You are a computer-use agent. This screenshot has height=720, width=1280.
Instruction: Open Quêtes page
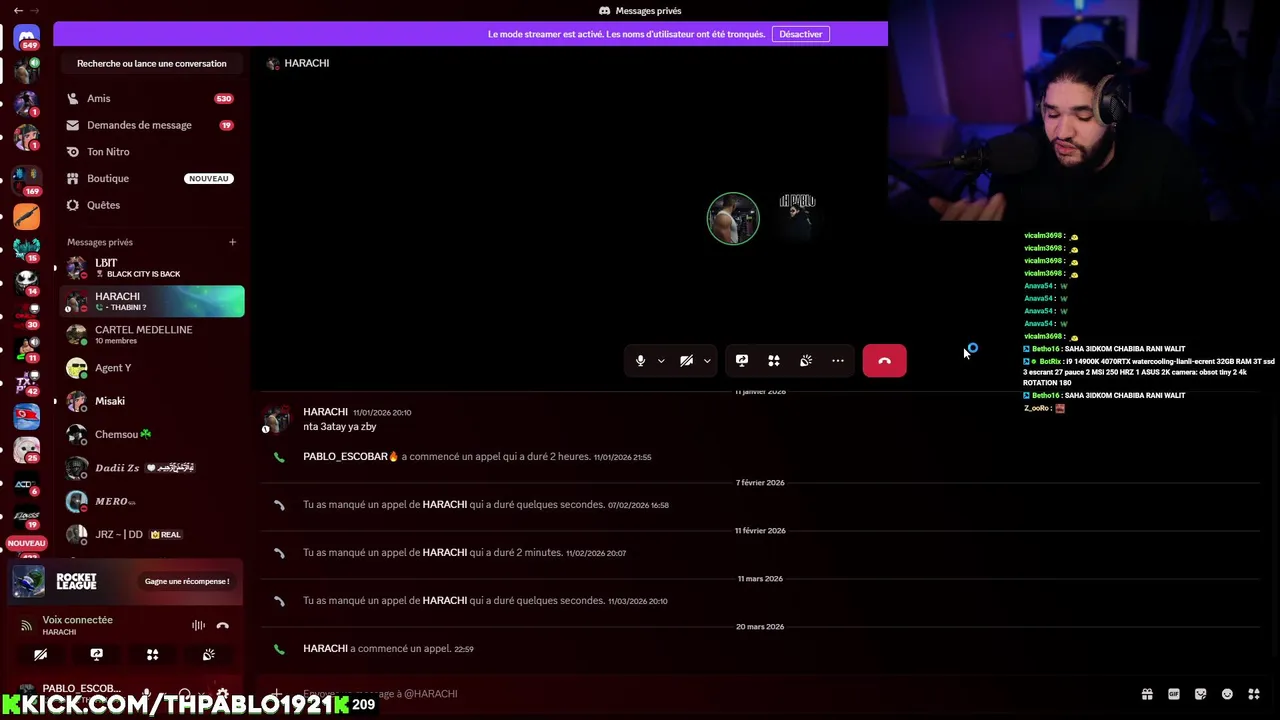(x=150, y=205)
